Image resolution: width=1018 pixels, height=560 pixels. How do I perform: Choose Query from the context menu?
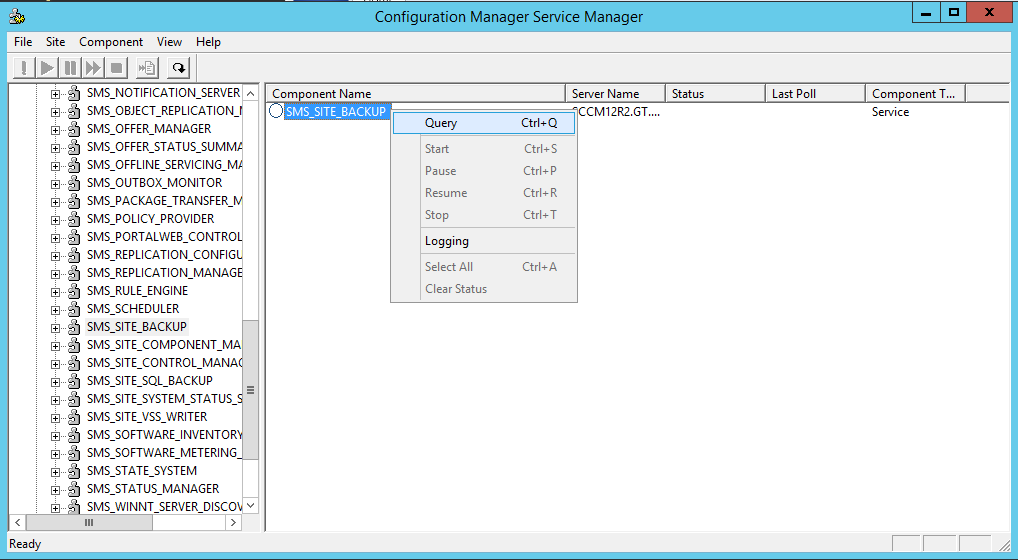click(441, 123)
